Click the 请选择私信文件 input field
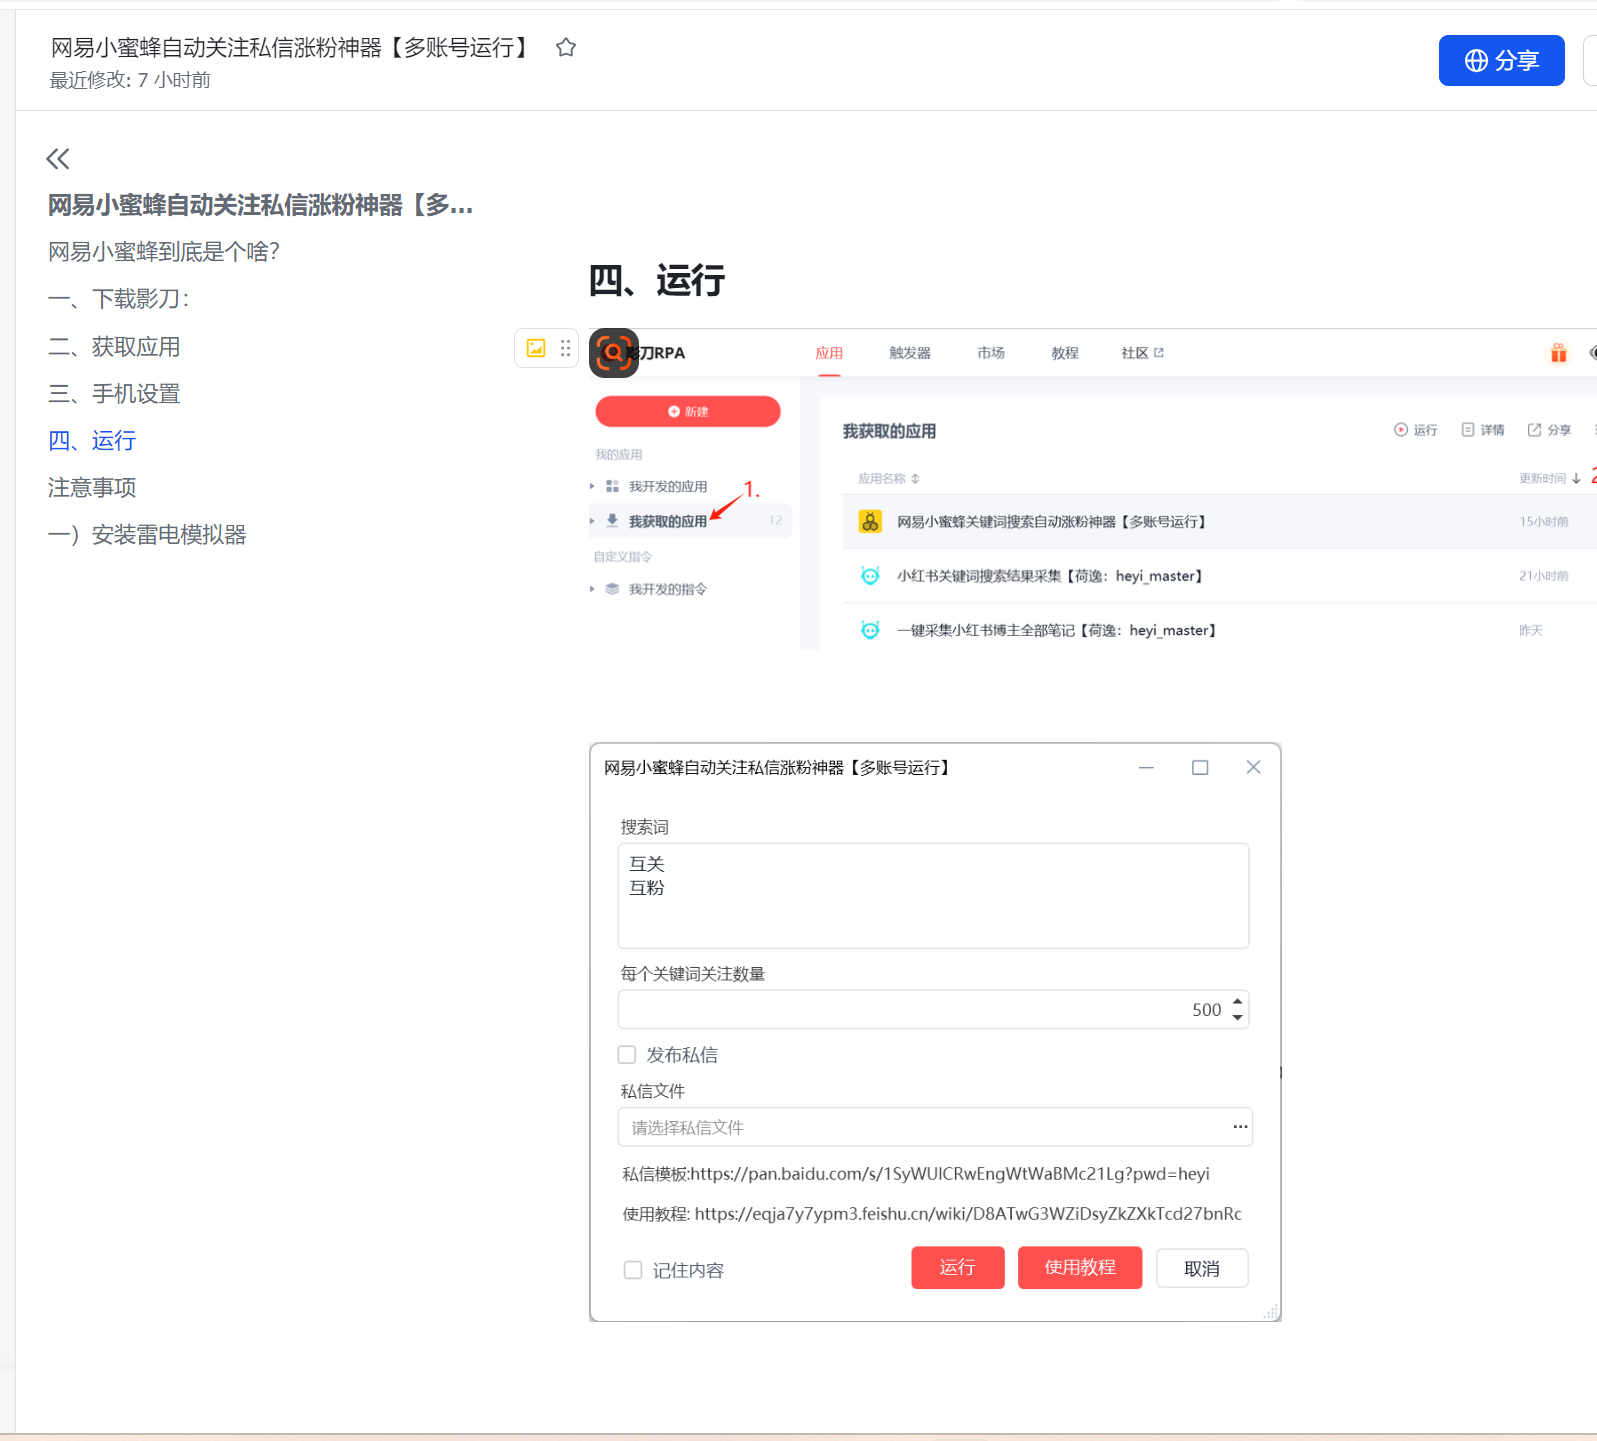The image size is (1597, 1441). [x=935, y=1127]
